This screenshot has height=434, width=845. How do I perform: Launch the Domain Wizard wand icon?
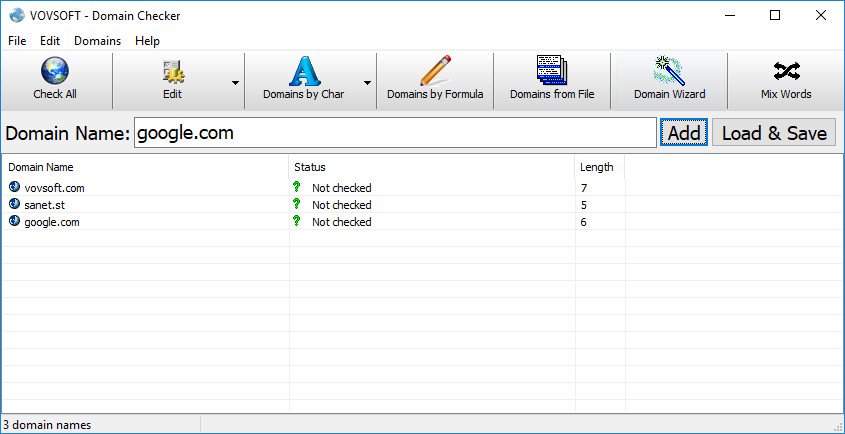669,71
